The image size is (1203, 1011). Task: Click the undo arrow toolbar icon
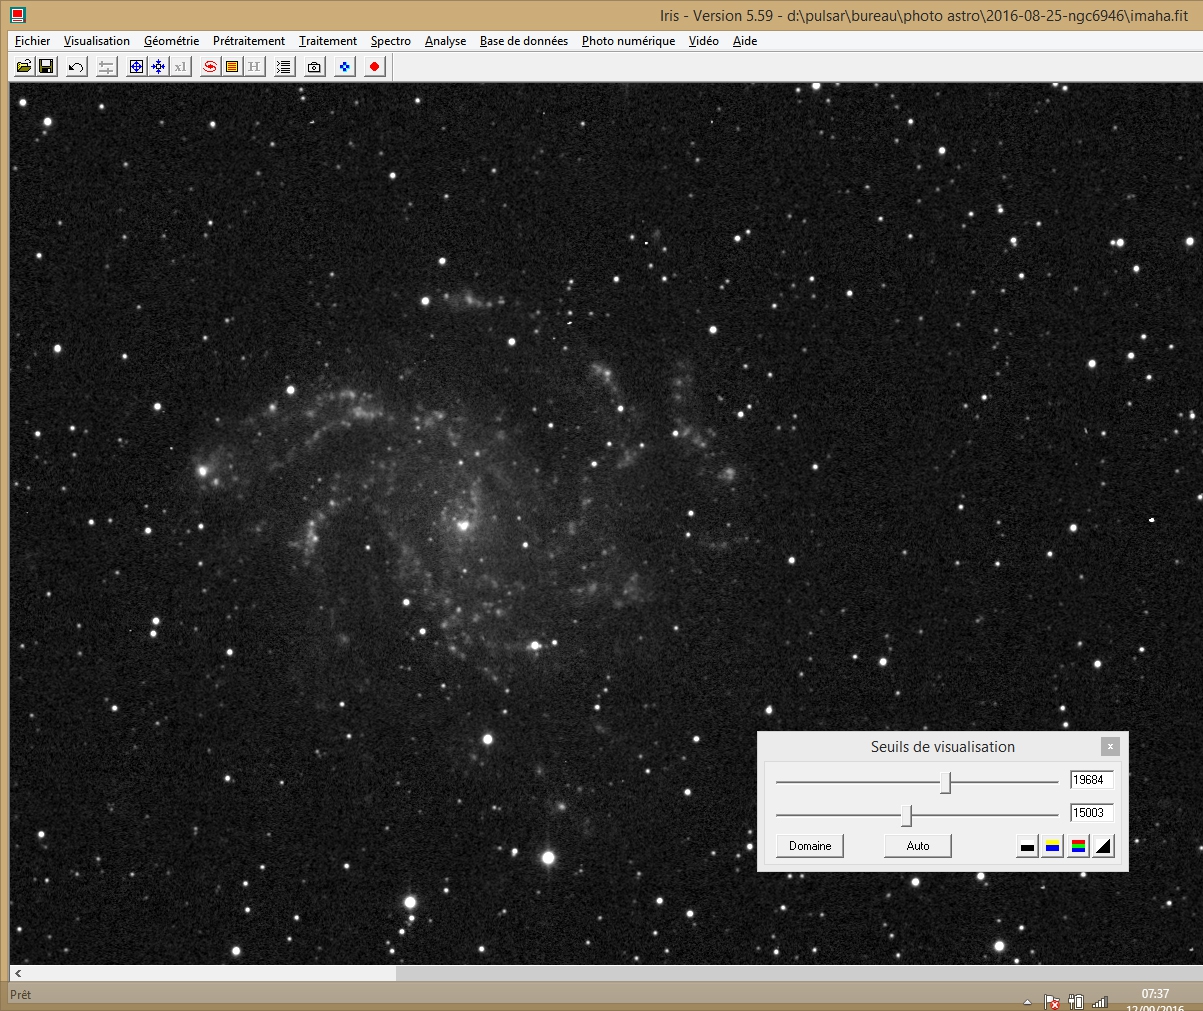coord(76,67)
